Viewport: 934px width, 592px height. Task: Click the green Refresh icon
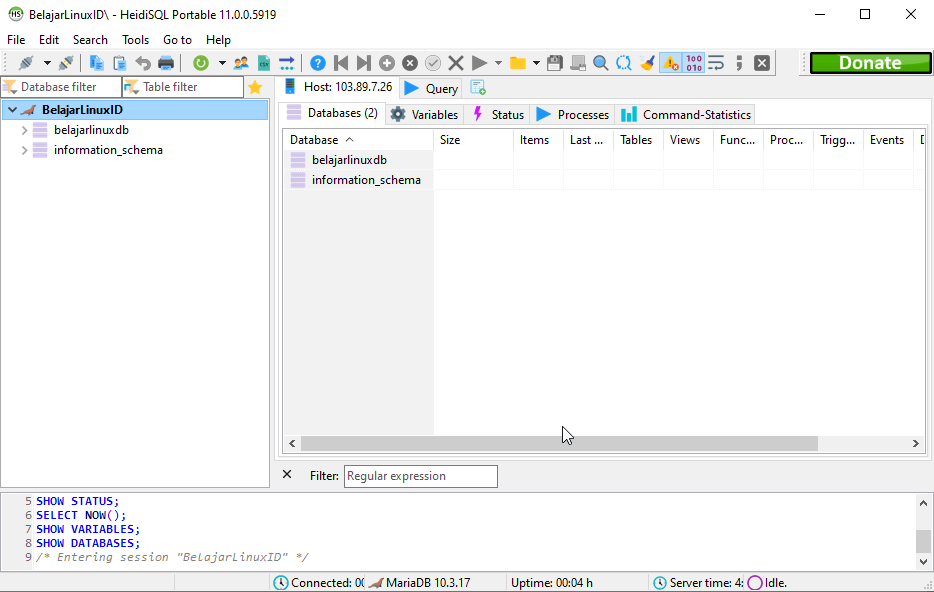201,63
